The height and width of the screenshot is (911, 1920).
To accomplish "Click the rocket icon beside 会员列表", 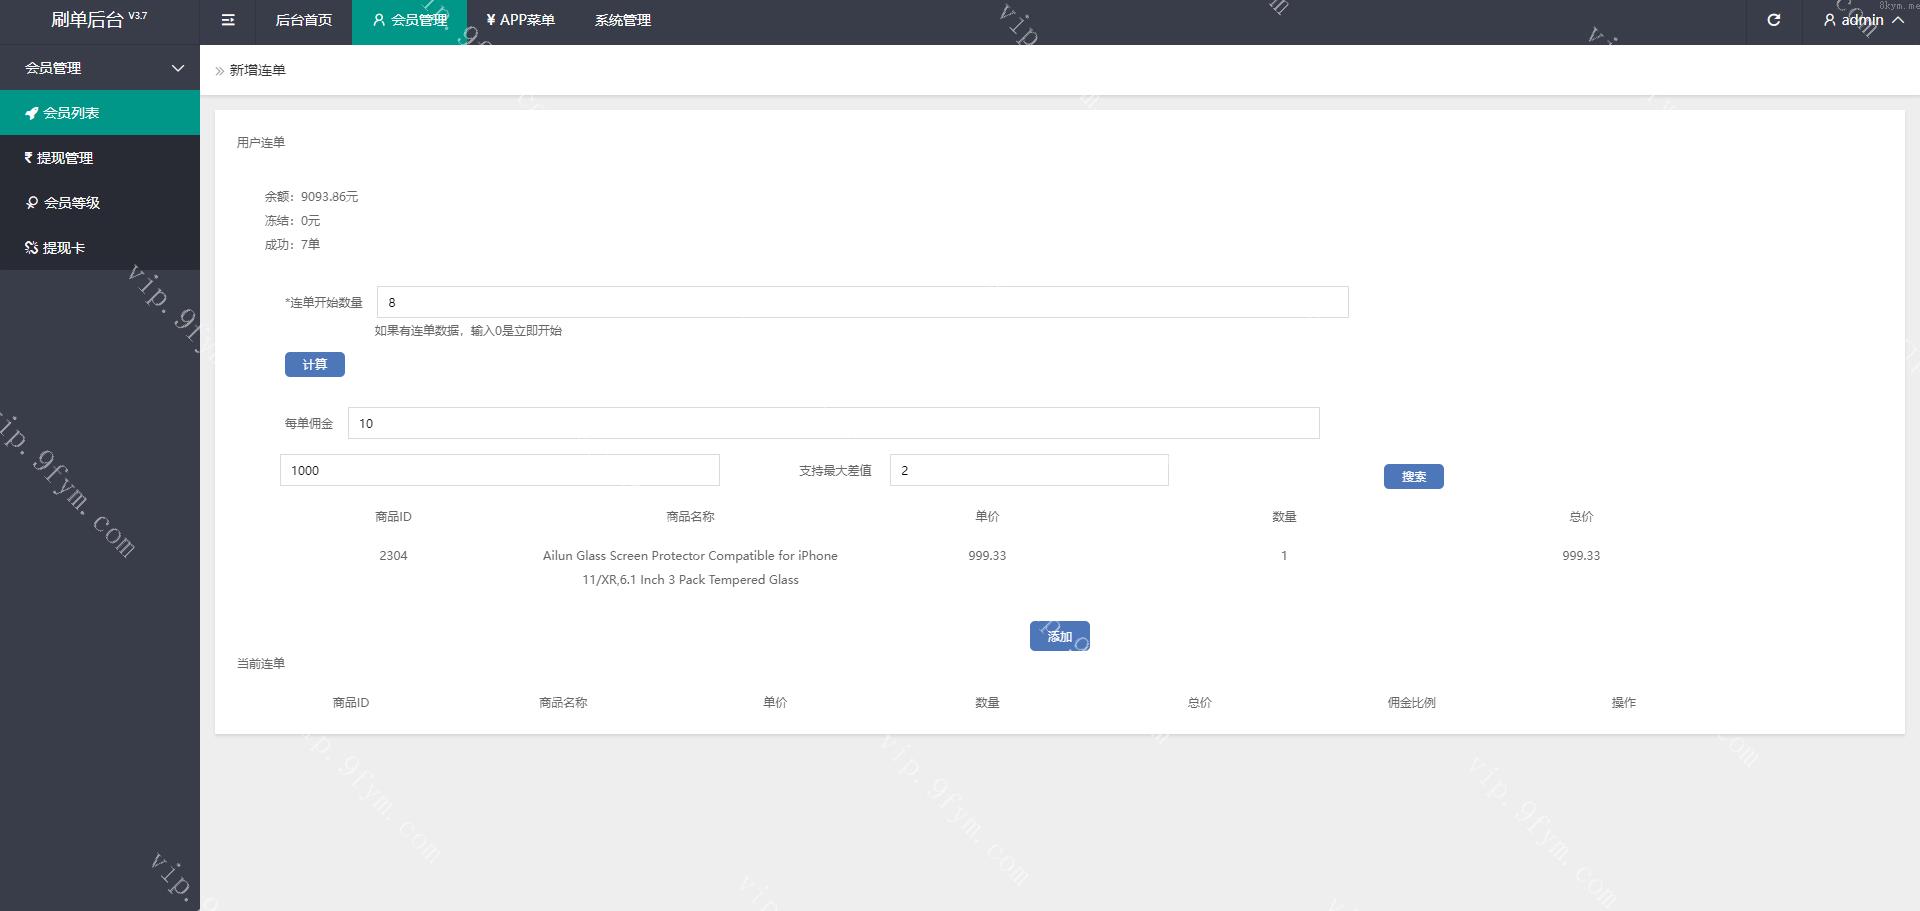I will pyautogui.click(x=32, y=113).
